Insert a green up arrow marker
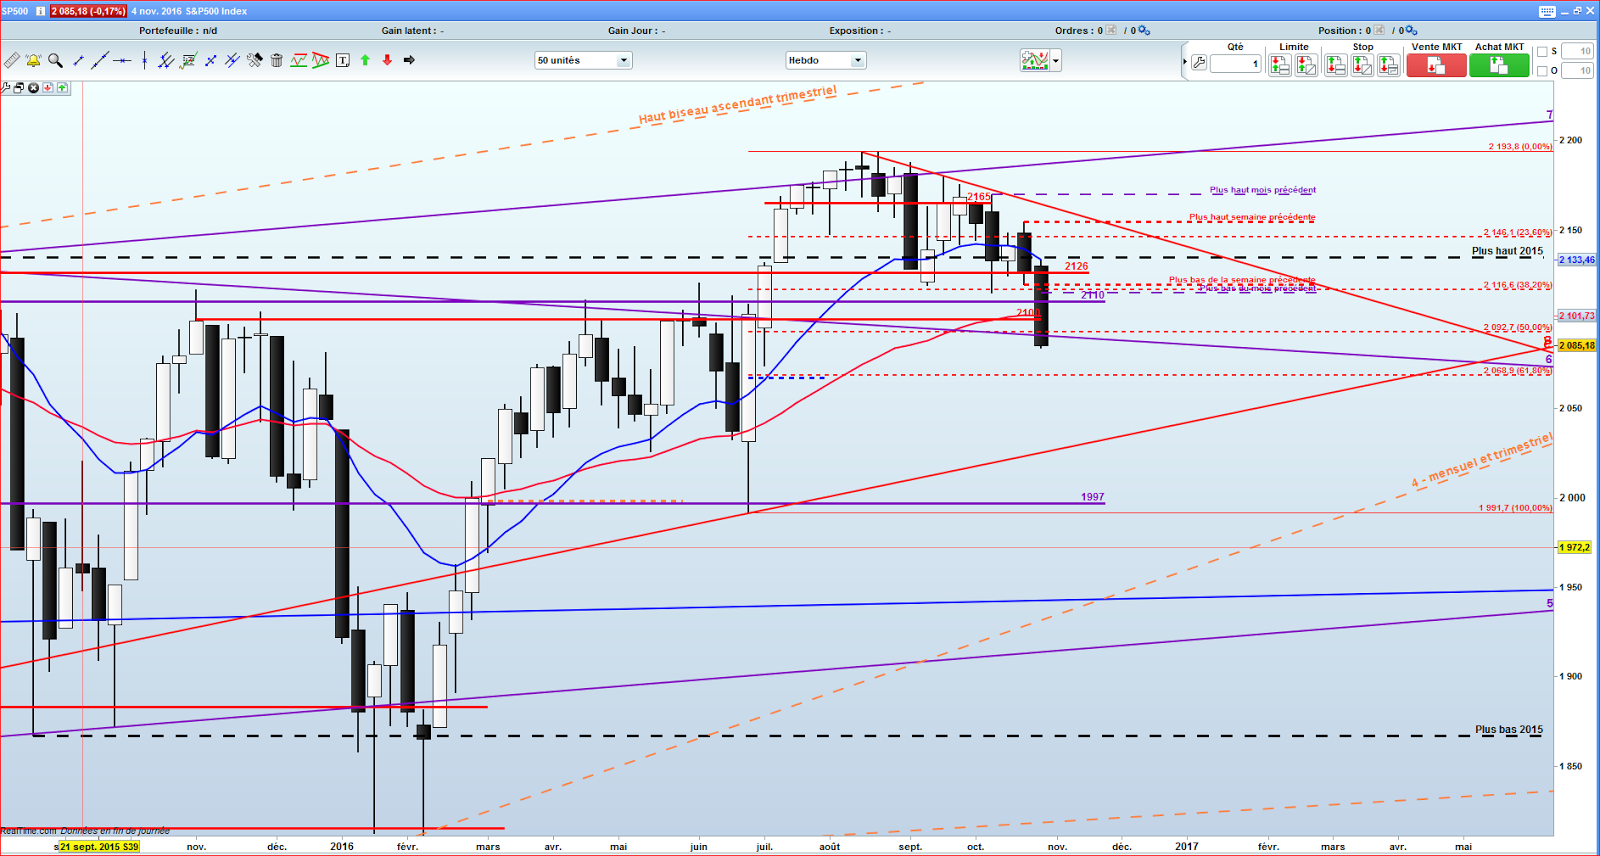Image resolution: width=1600 pixels, height=856 pixels. [365, 61]
